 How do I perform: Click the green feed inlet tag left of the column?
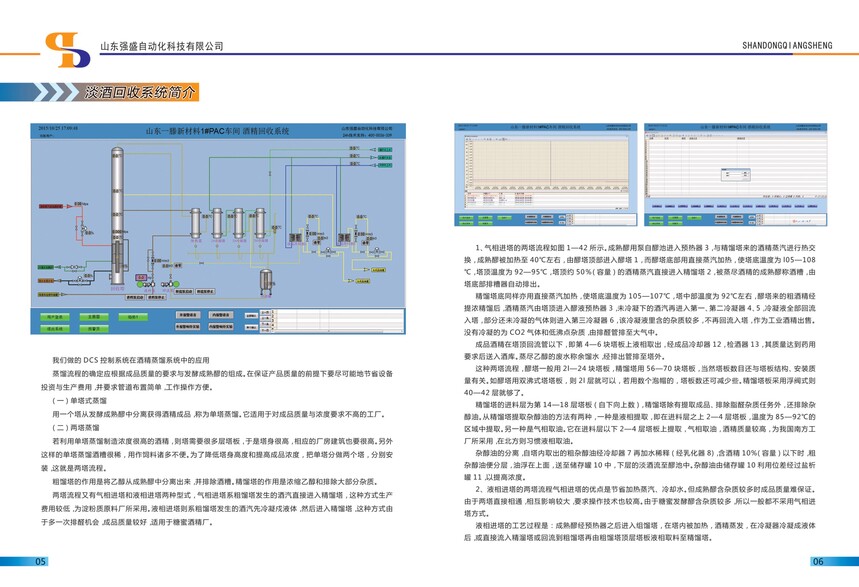[x=45, y=267]
